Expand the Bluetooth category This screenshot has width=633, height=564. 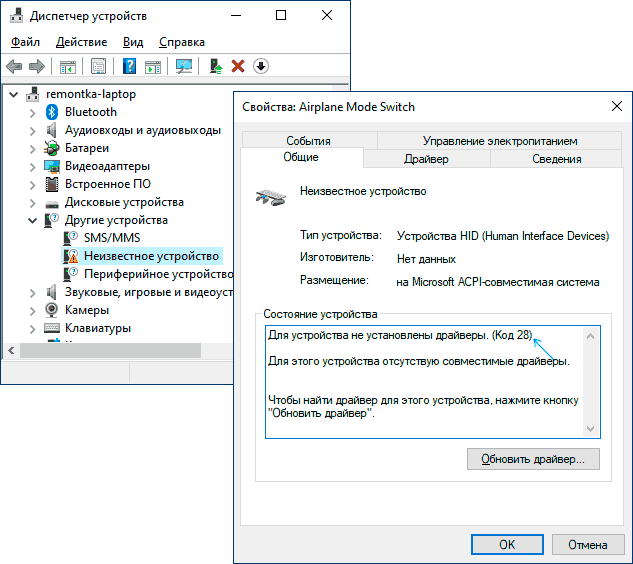33,113
